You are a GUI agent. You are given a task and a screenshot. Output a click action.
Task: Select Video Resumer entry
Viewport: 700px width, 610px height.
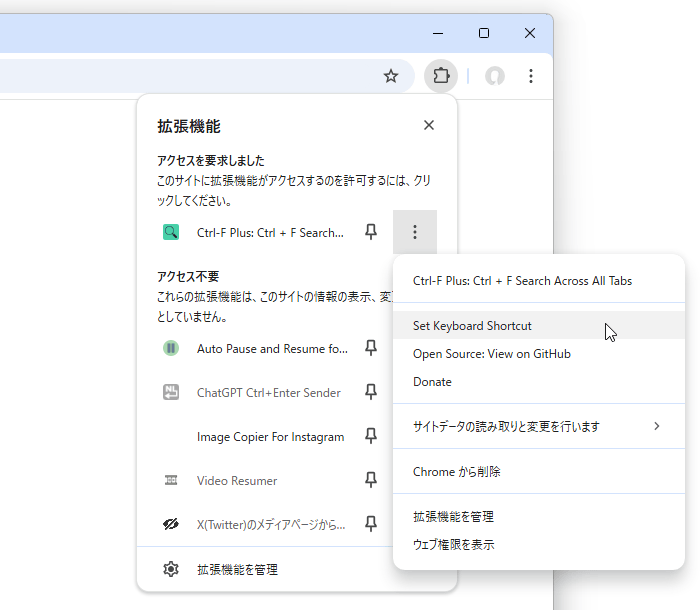click(237, 480)
